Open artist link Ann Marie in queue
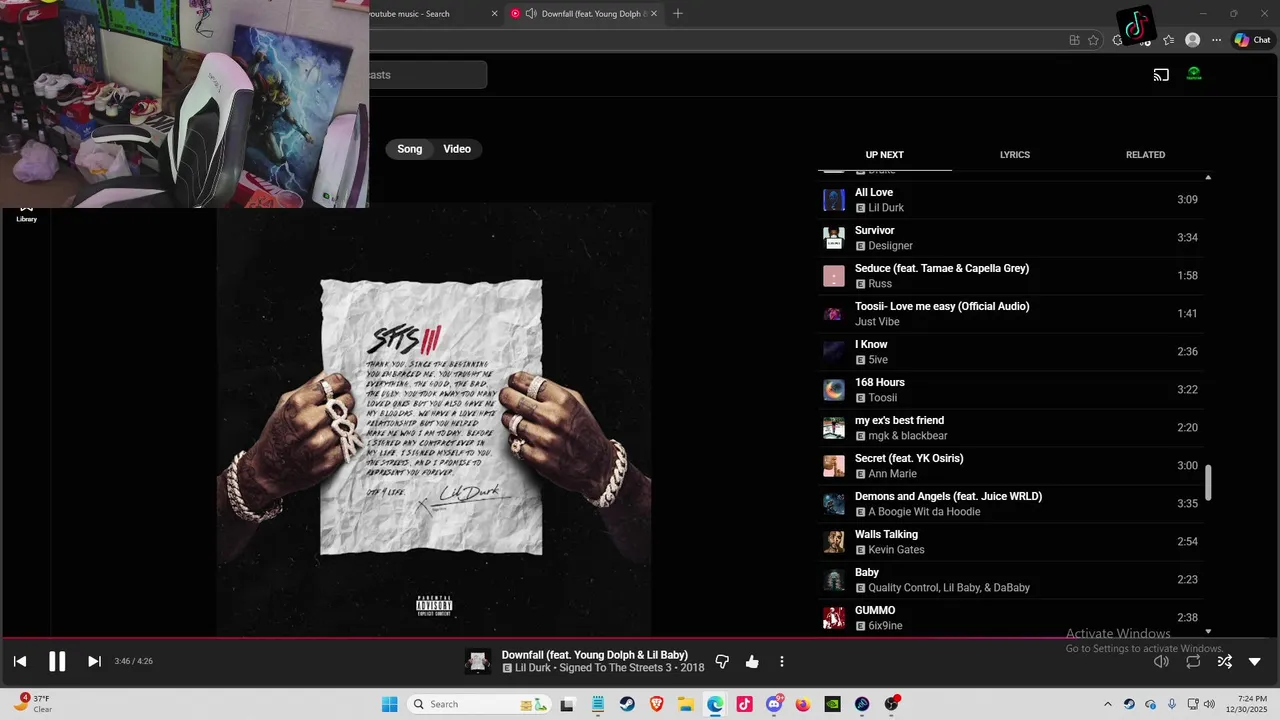The image size is (1280, 720). coord(892,474)
